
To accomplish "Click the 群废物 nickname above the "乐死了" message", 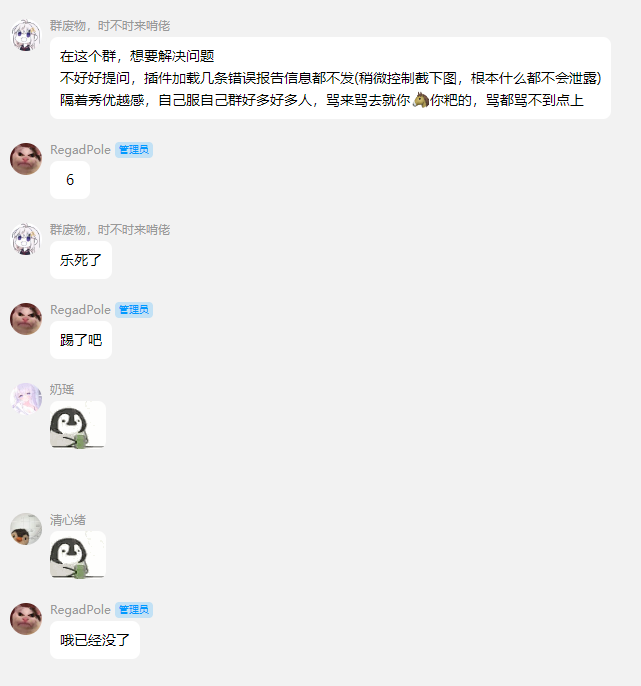I will point(110,230).
